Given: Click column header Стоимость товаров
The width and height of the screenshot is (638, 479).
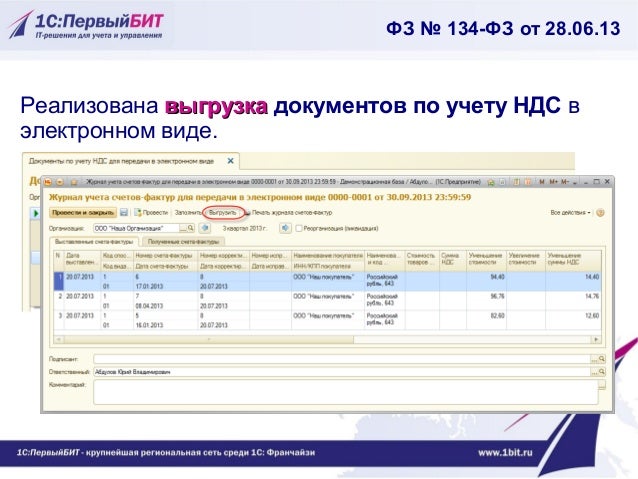Looking at the screenshot, I should 422,259.
